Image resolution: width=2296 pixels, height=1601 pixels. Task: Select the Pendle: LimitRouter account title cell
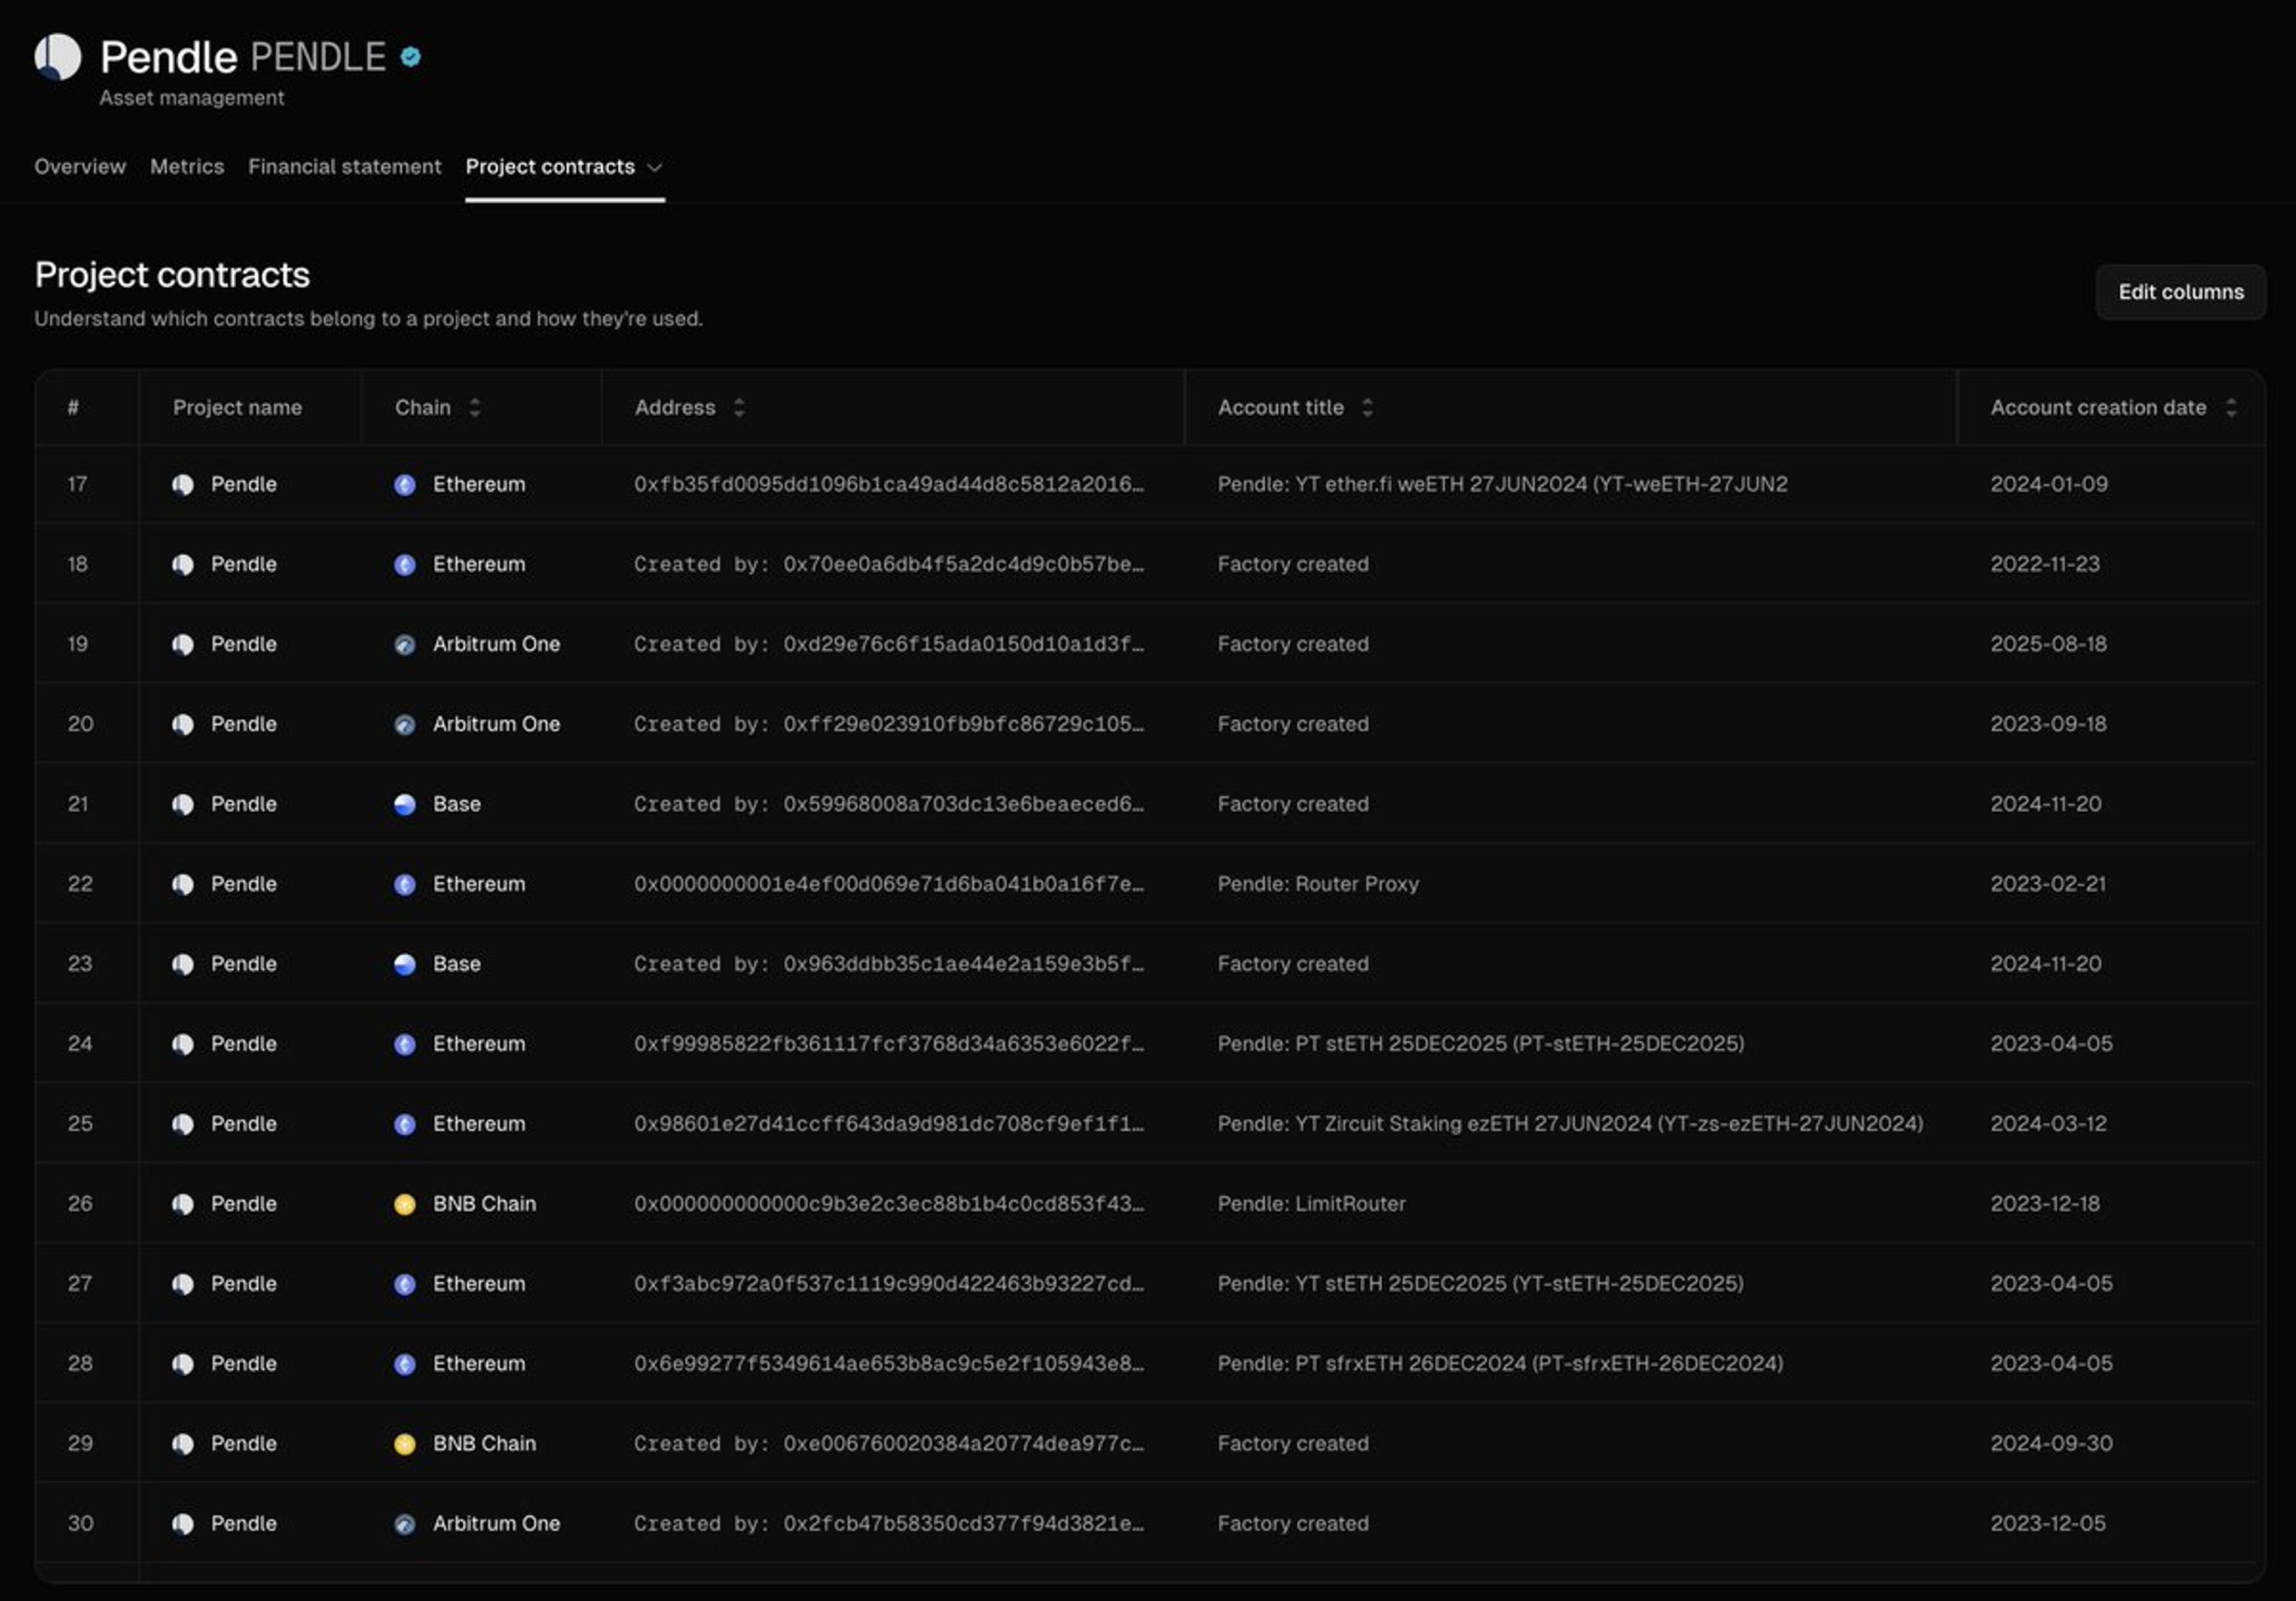(x=1311, y=1204)
